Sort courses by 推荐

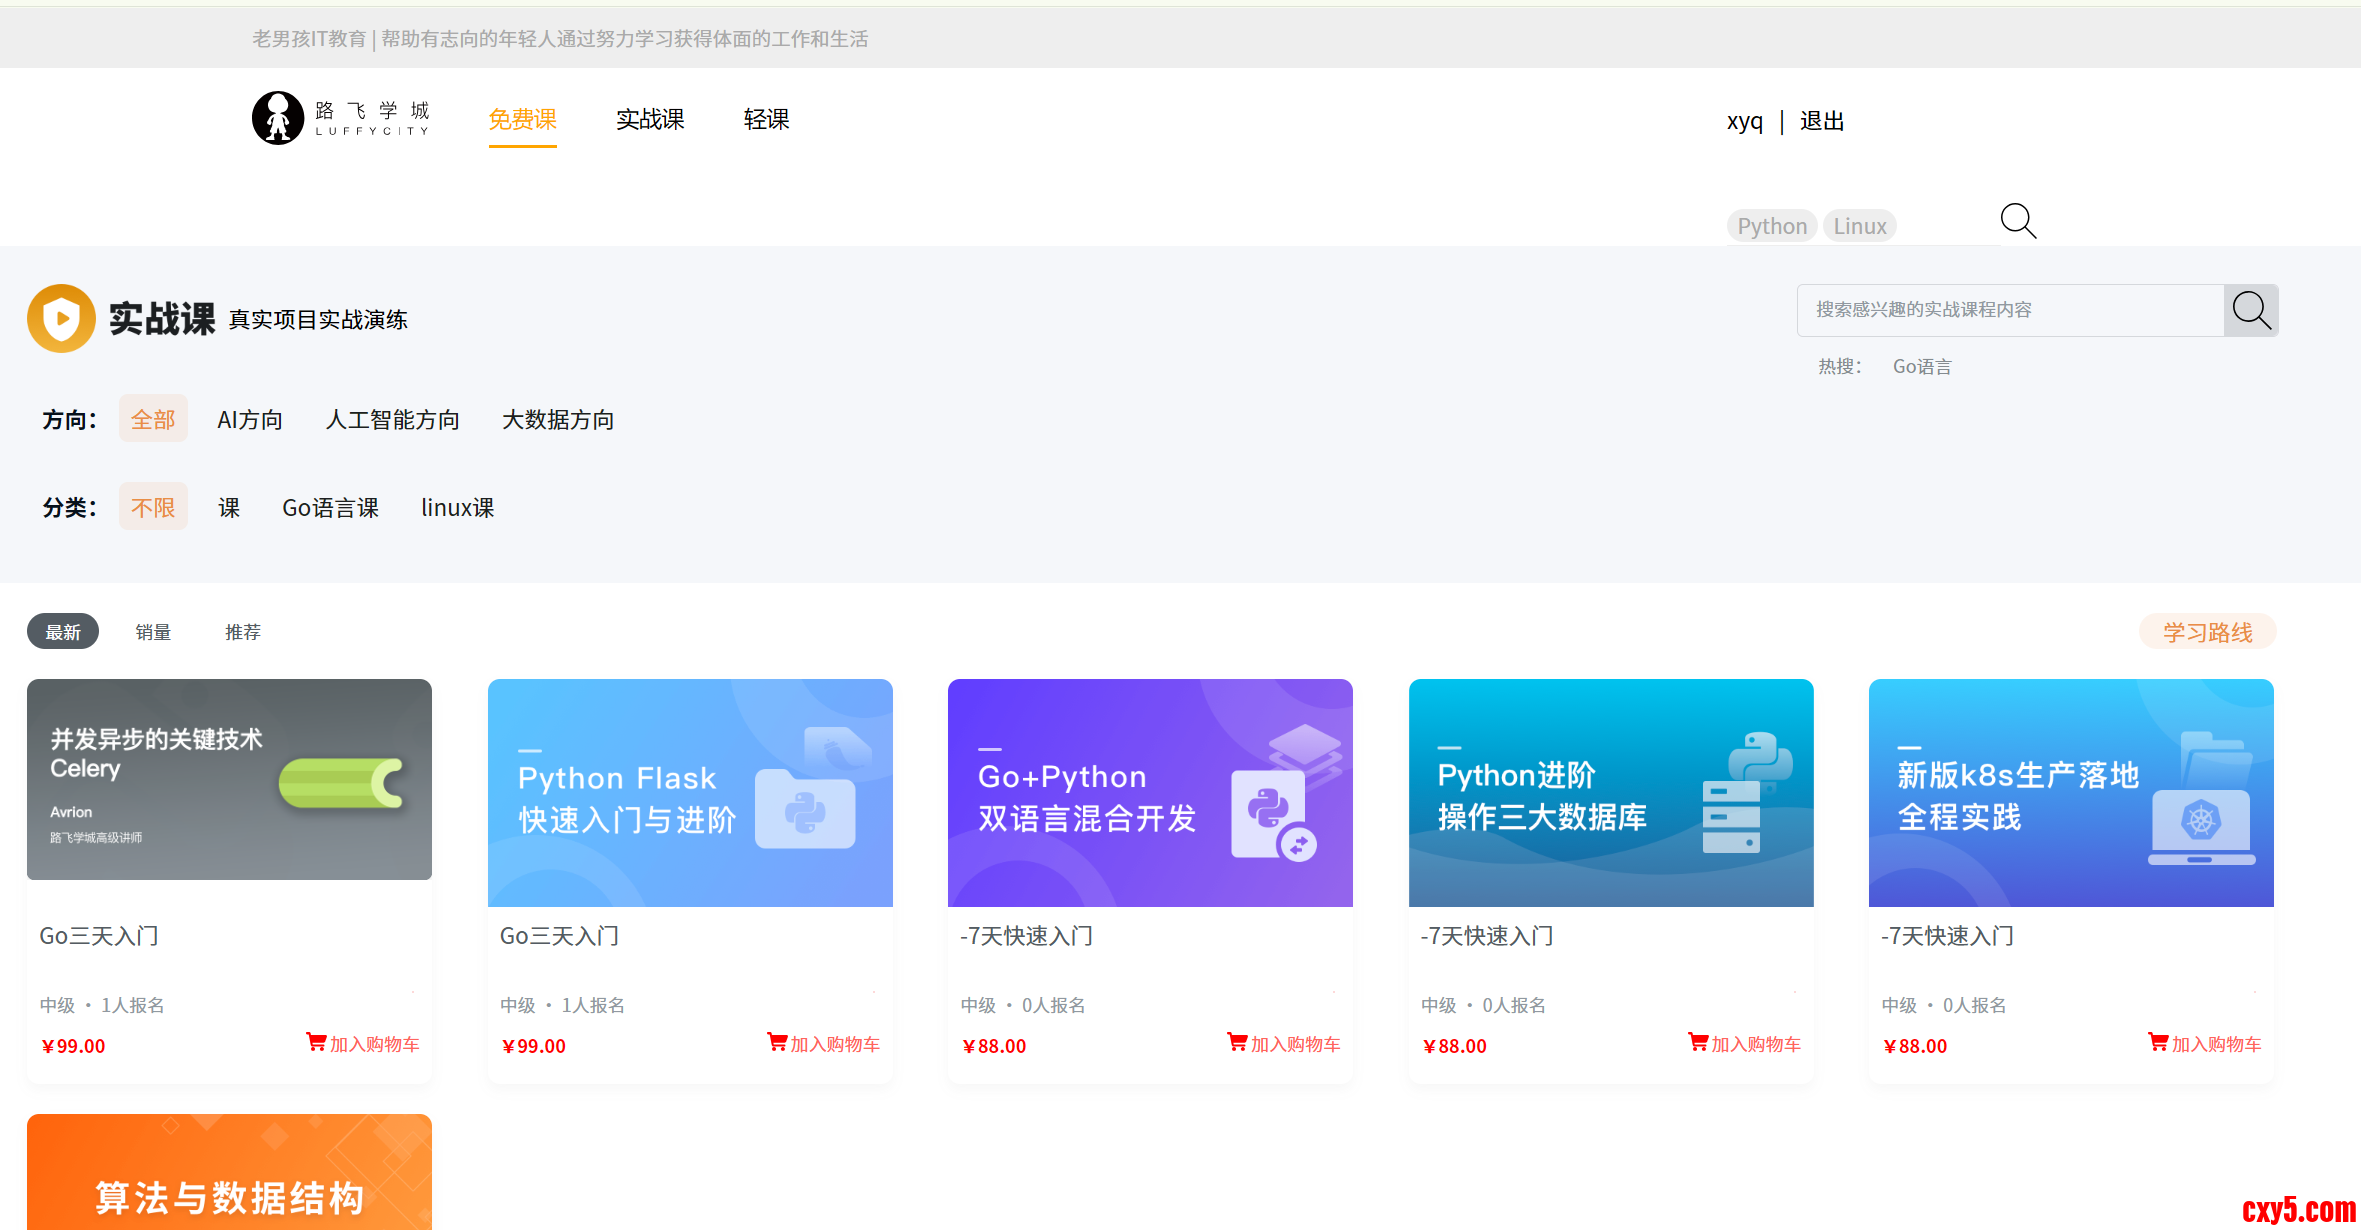243,632
